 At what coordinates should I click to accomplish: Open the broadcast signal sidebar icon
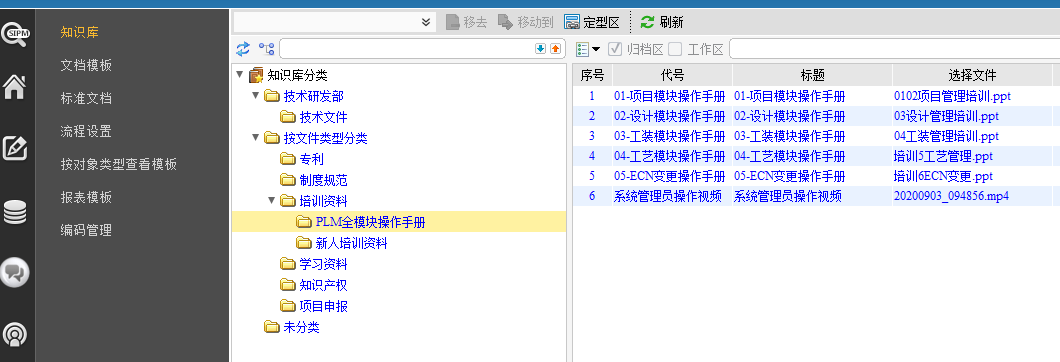point(15,334)
